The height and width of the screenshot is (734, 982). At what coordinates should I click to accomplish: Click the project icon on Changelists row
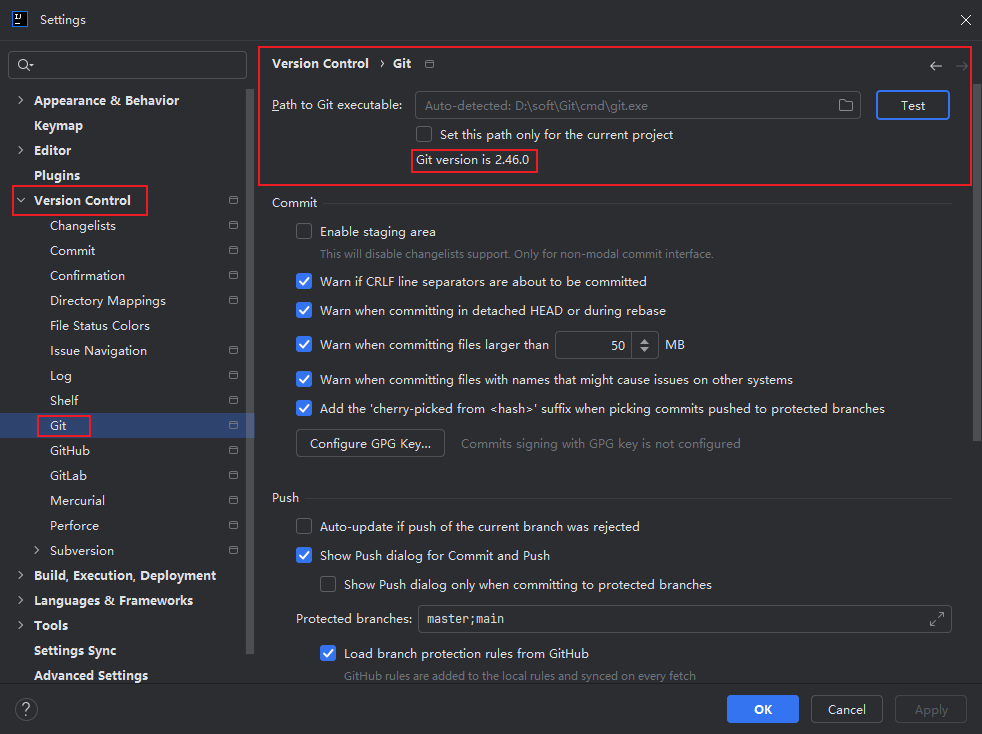pos(234,225)
